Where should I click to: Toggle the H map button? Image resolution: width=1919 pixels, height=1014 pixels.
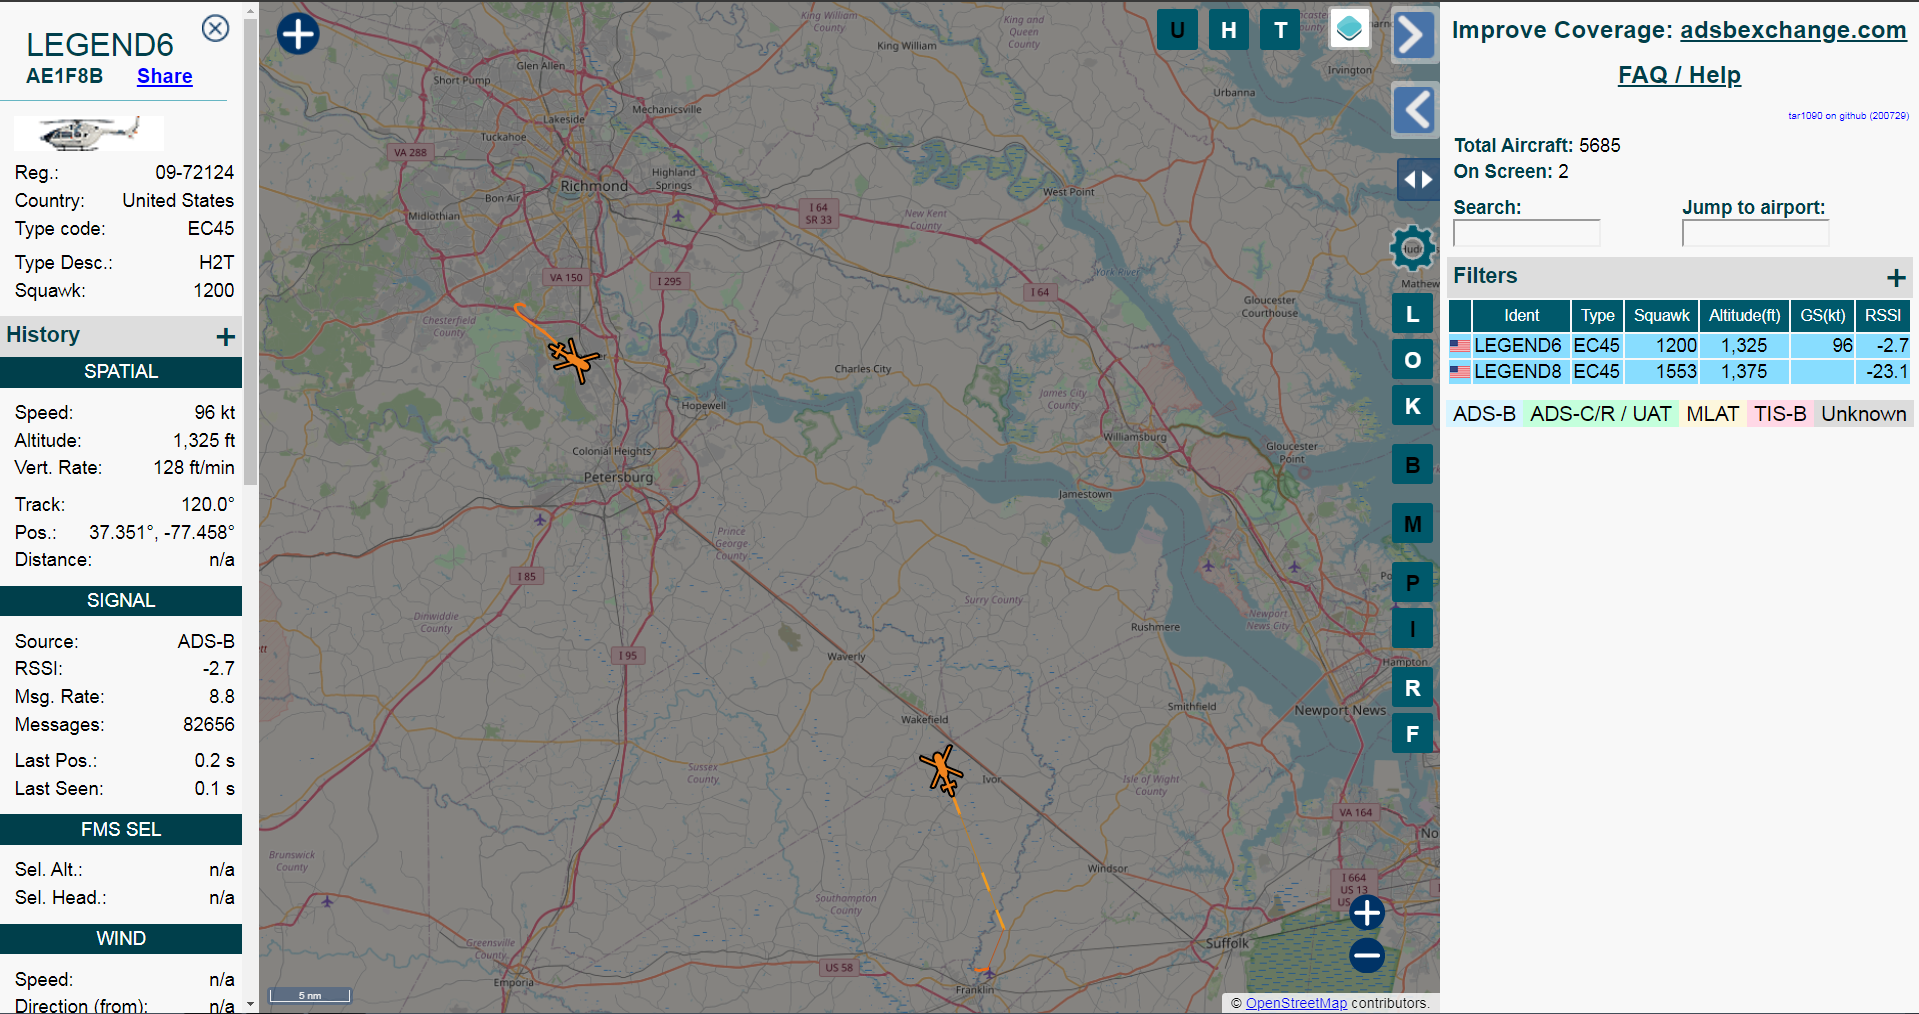coord(1229,30)
